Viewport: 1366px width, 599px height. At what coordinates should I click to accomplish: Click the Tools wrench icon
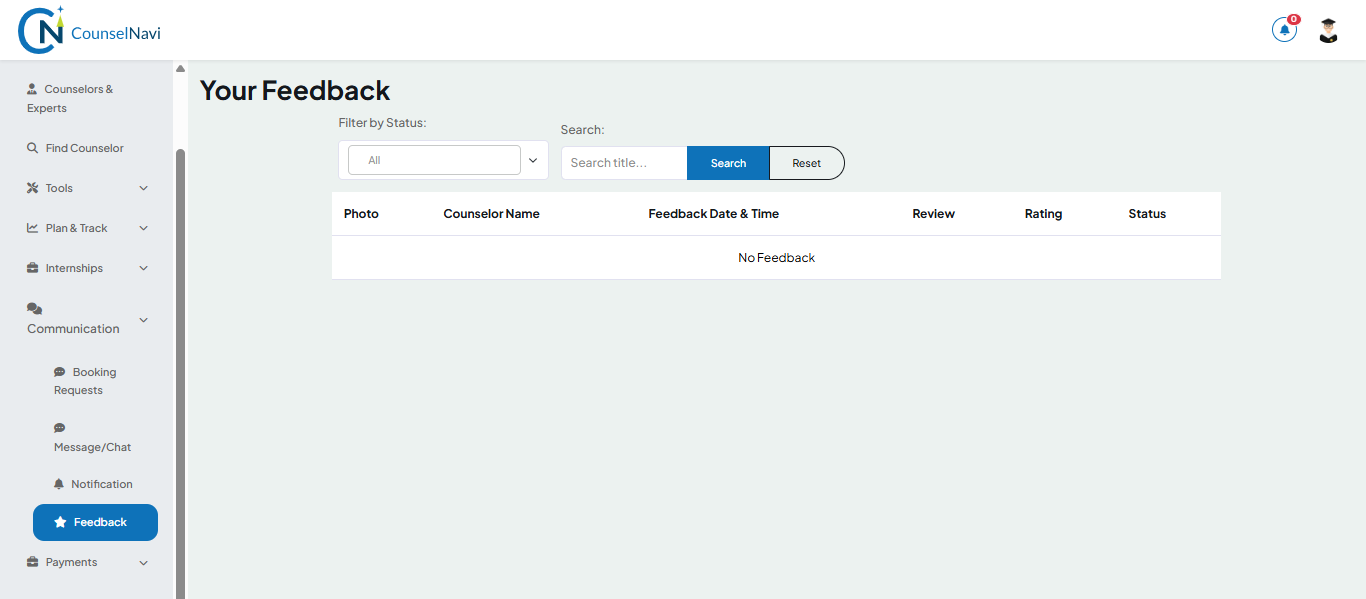(x=33, y=187)
